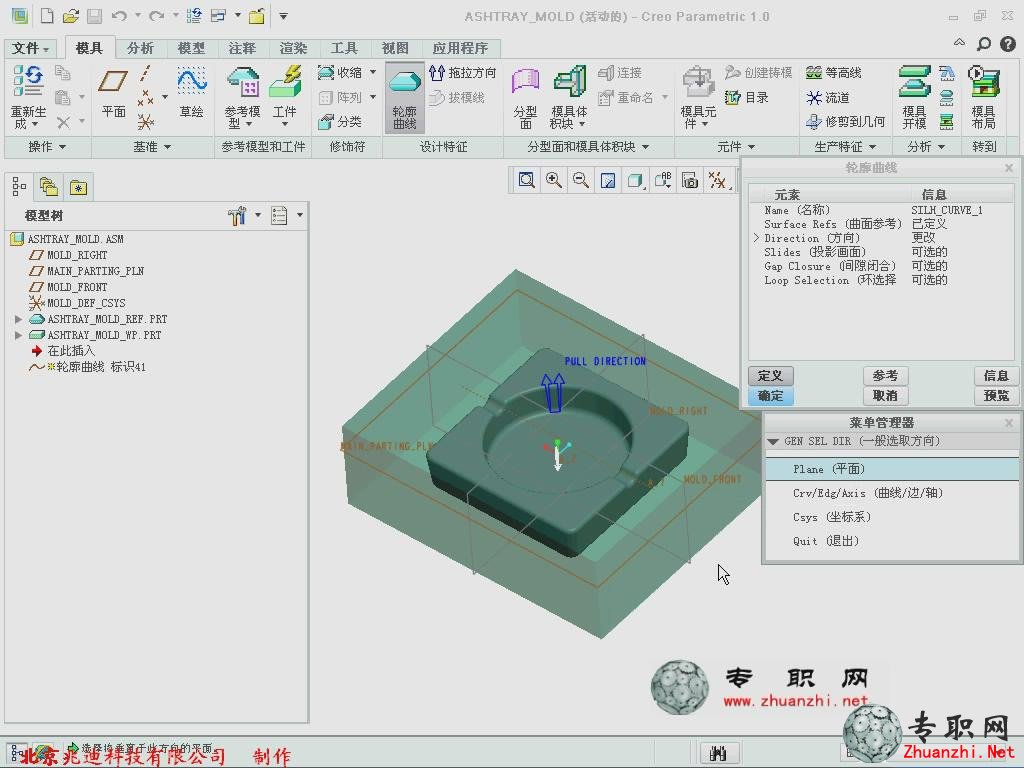The image size is (1024, 768).
Task: Click the Repaint icon in graphics toolbar
Action: (x=608, y=180)
